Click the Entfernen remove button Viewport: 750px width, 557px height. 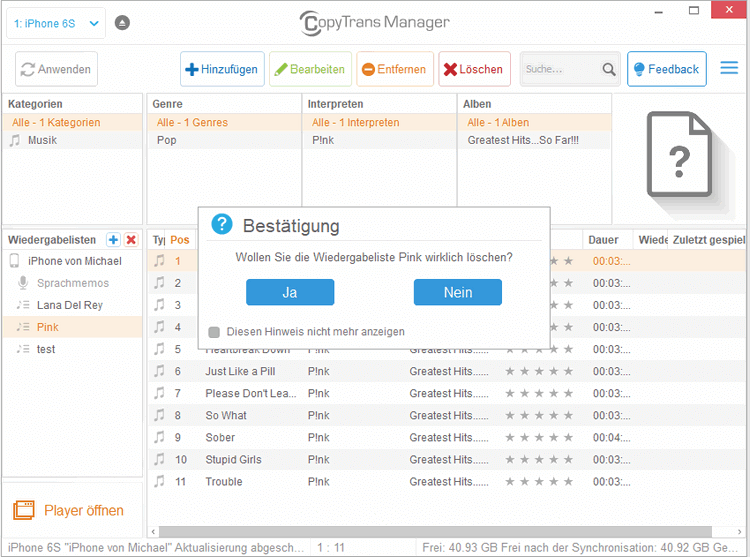[395, 69]
